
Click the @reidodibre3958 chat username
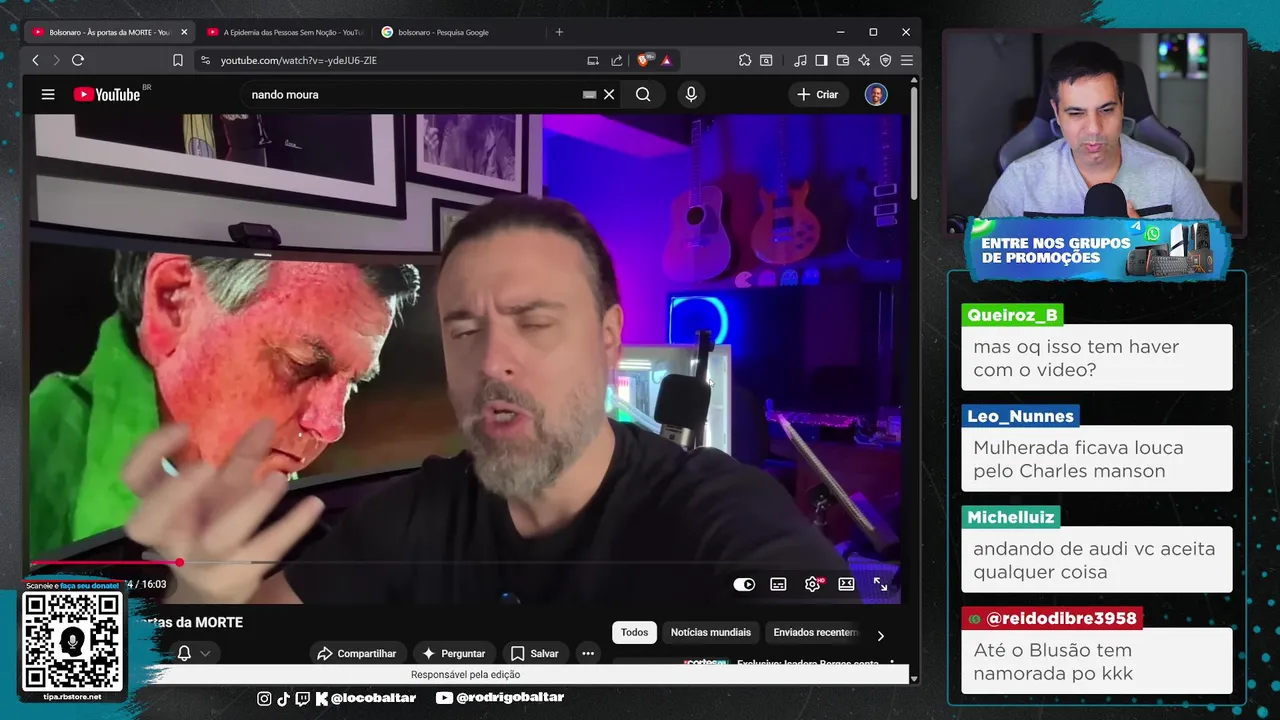click(1052, 618)
